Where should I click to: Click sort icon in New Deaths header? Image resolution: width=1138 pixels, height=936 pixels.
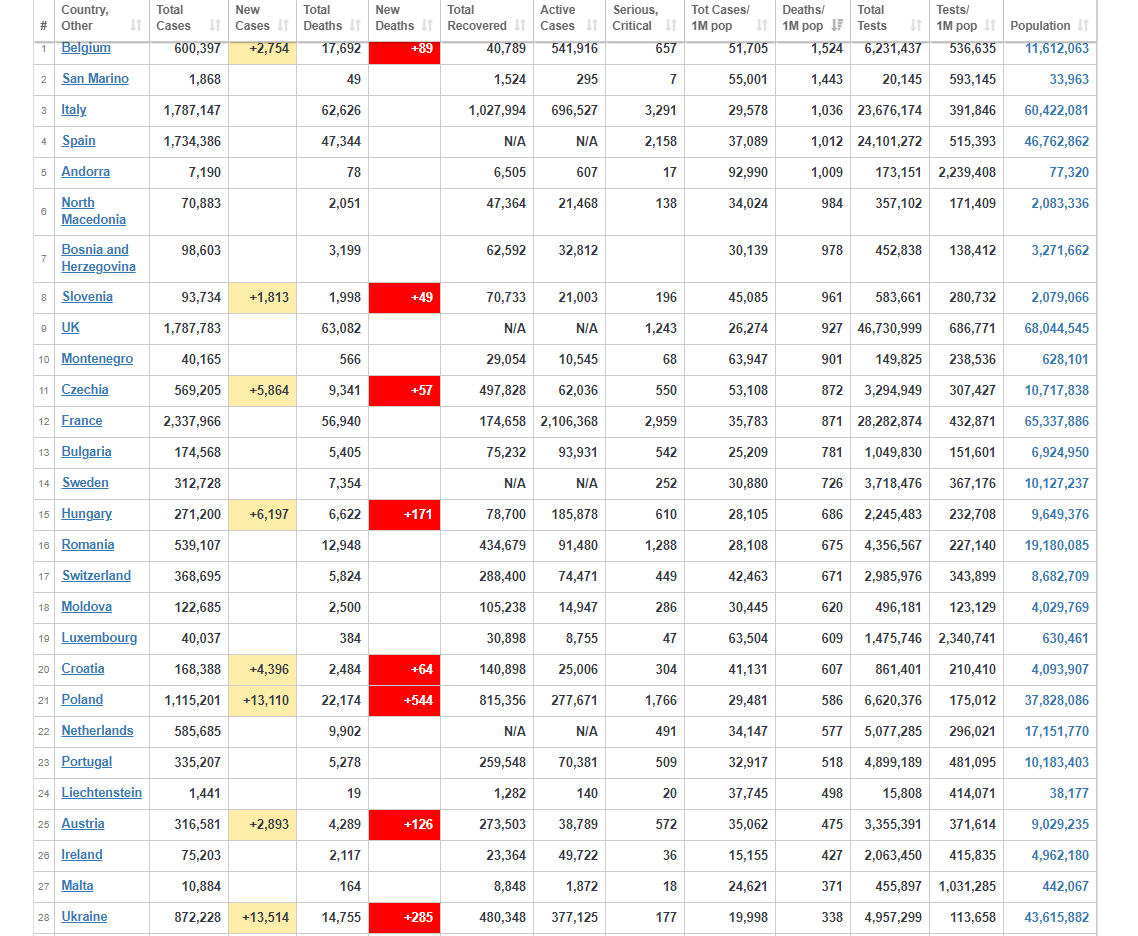click(428, 26)
